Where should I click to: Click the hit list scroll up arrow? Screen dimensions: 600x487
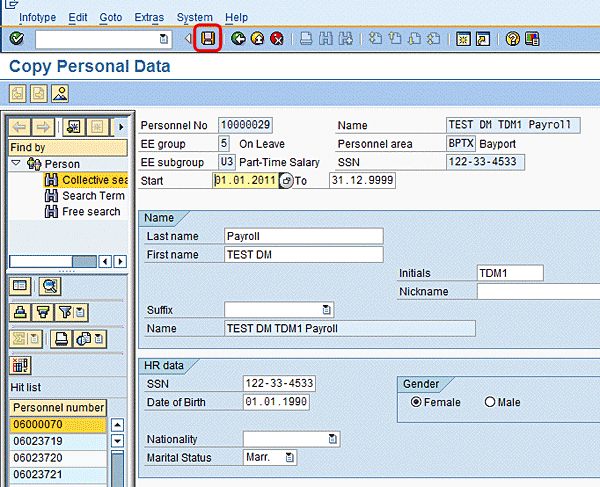click(x=117, y=425)
